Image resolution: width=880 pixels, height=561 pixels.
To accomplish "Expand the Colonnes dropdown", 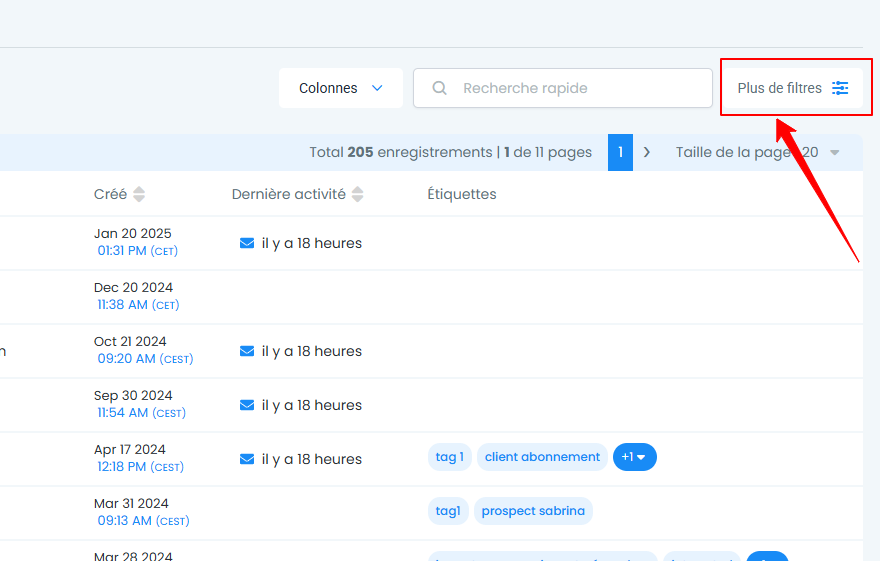I will (341, 88).
